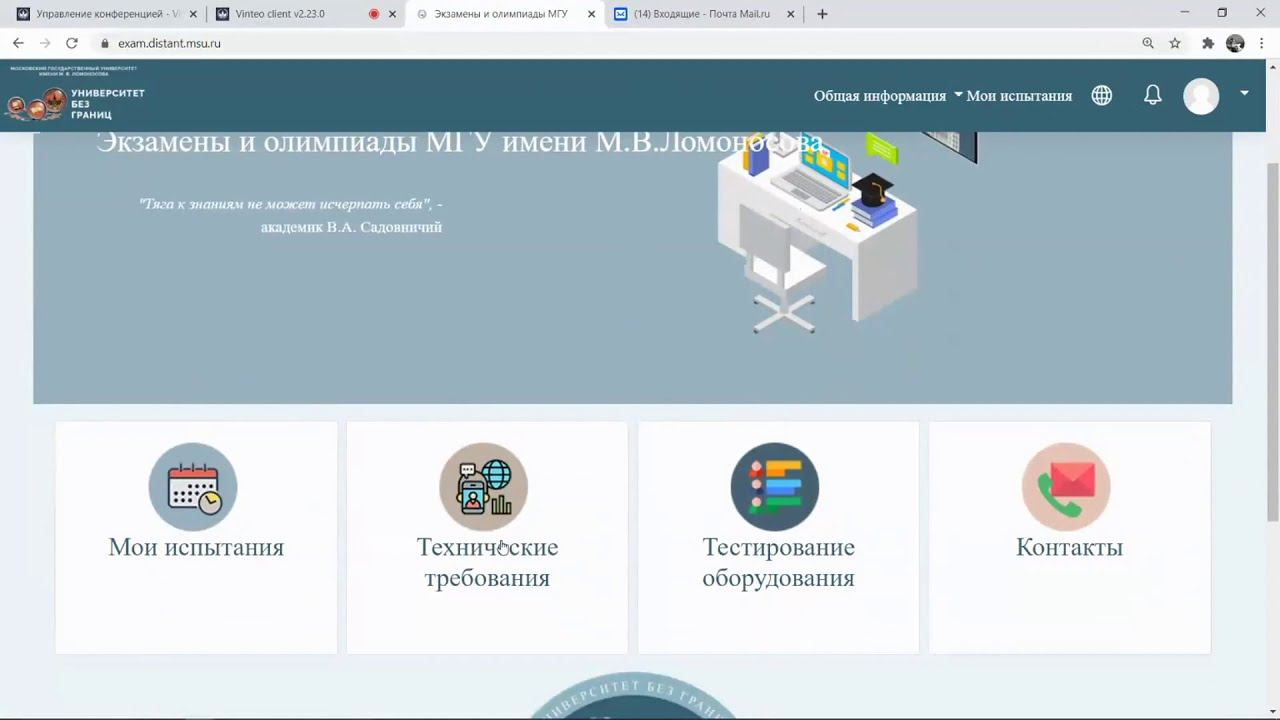This screenshot has height=720, width=1280.
Task: Close the Vinteo client tab
Action: click(x=392, y=14)
